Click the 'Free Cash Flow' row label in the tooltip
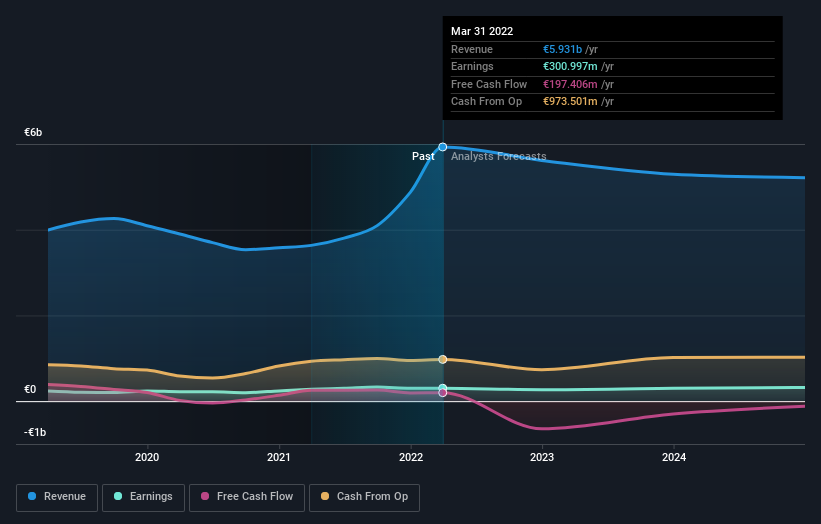 pyautogui.click(x=489, y=84)
